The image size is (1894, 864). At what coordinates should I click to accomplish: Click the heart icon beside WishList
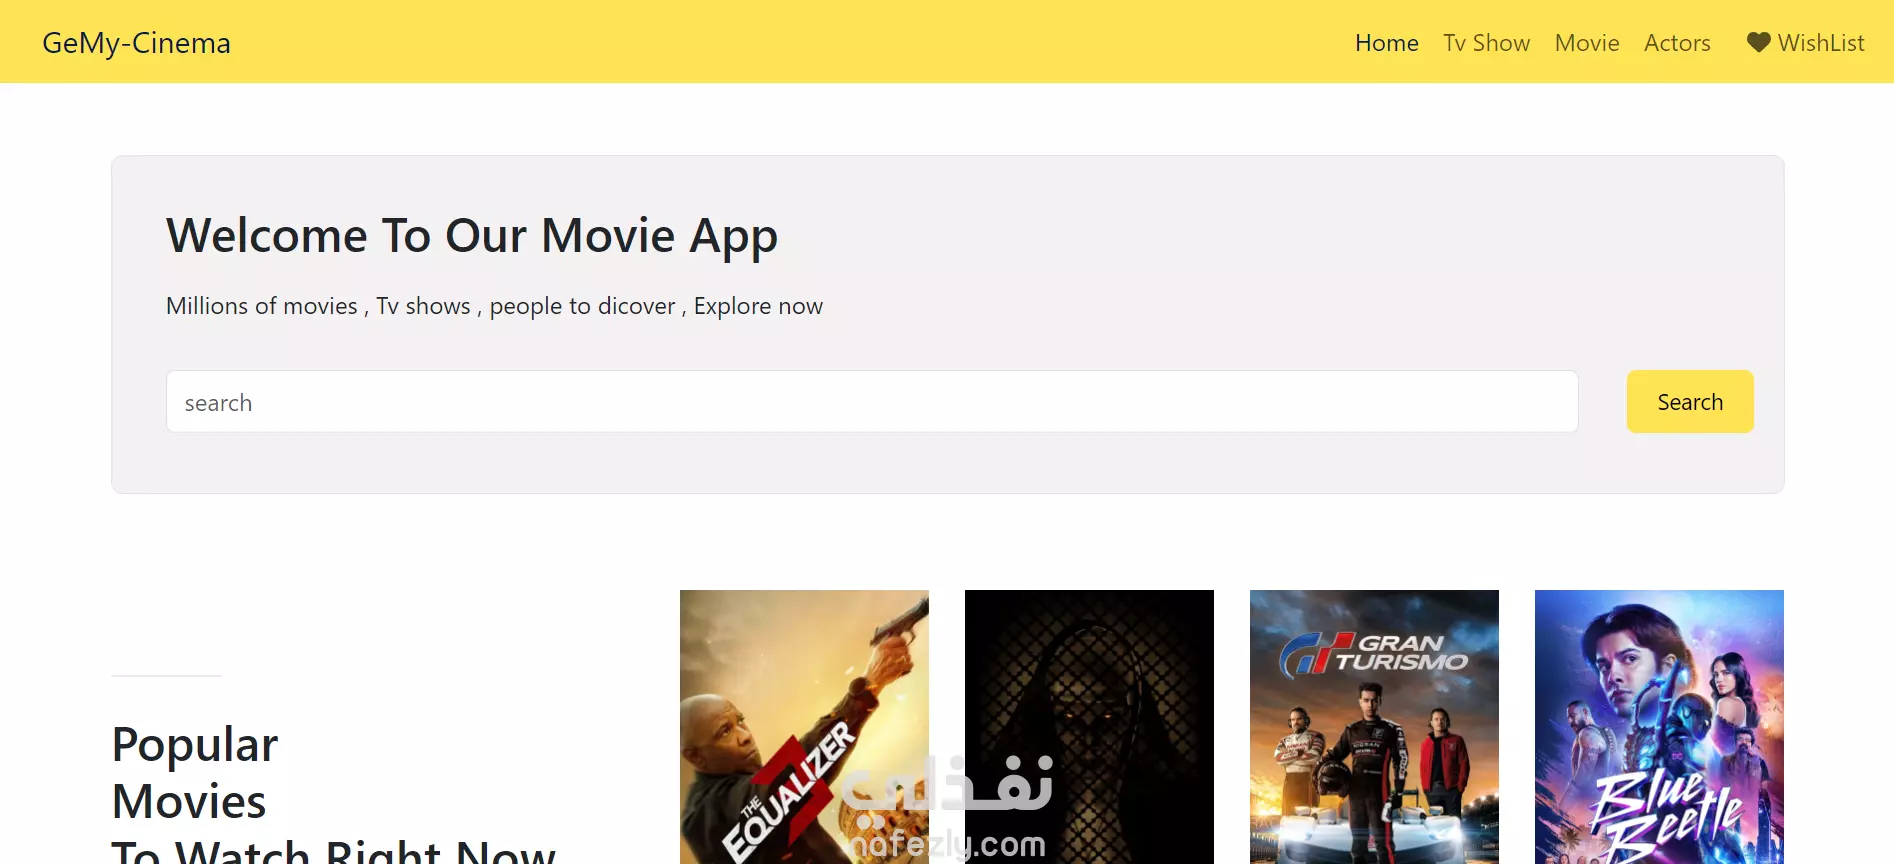[x=1758, y=42]
